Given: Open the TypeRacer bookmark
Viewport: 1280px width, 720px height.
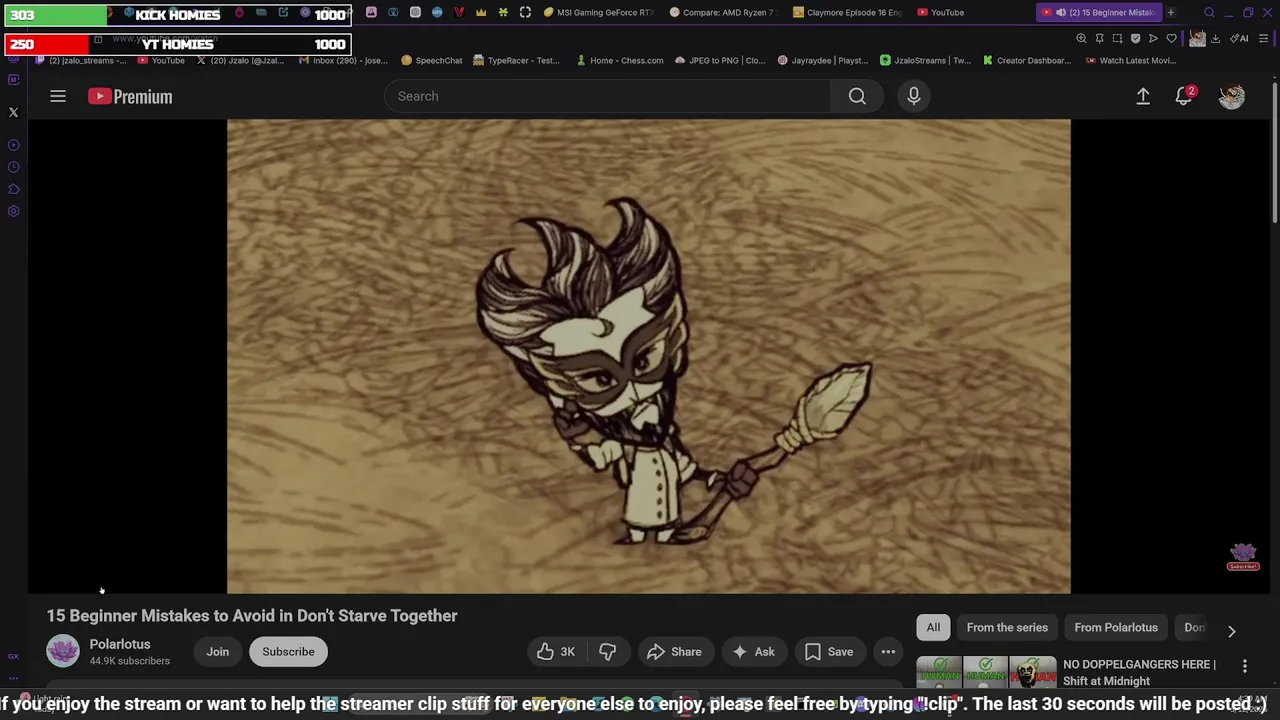Looking at the screenshot, I should 516,60.
